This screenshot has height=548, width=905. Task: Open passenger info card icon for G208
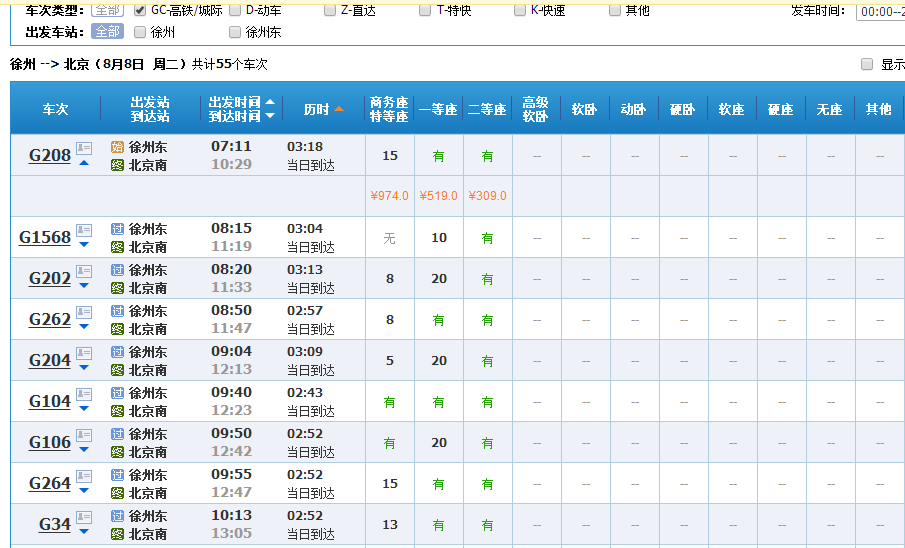click(x=84, y=148)
